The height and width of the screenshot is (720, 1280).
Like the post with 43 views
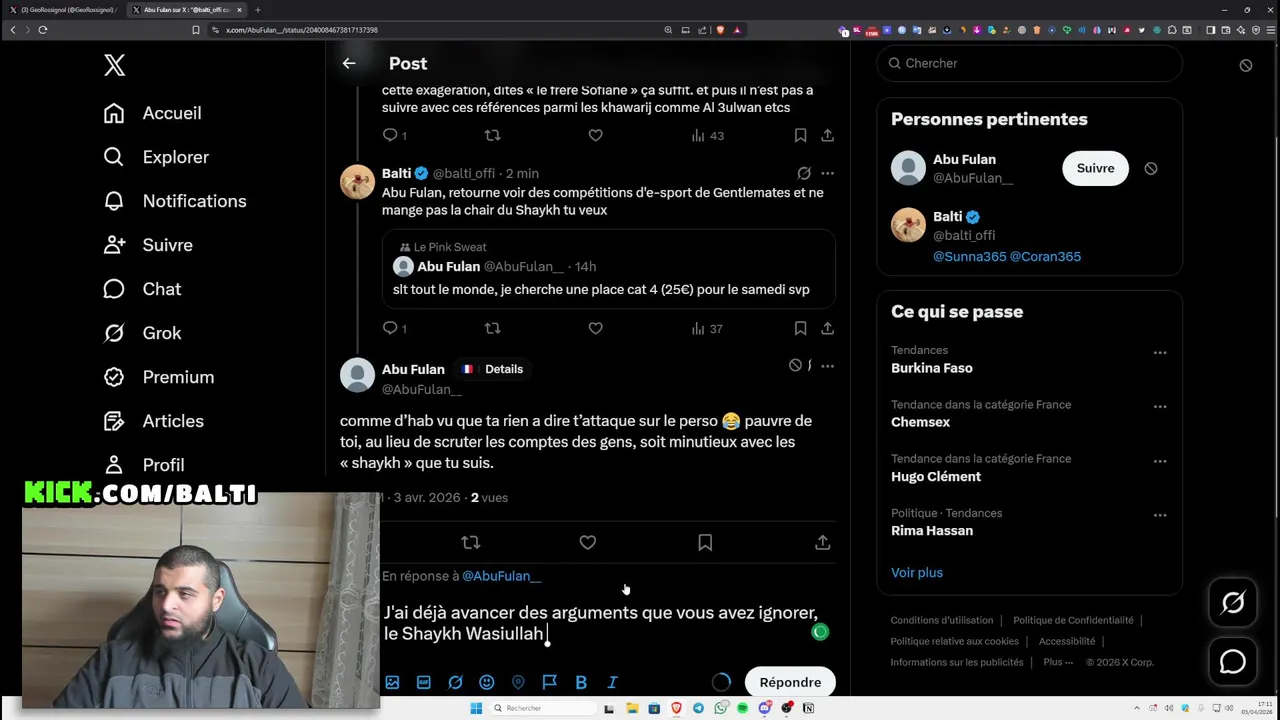595,135
